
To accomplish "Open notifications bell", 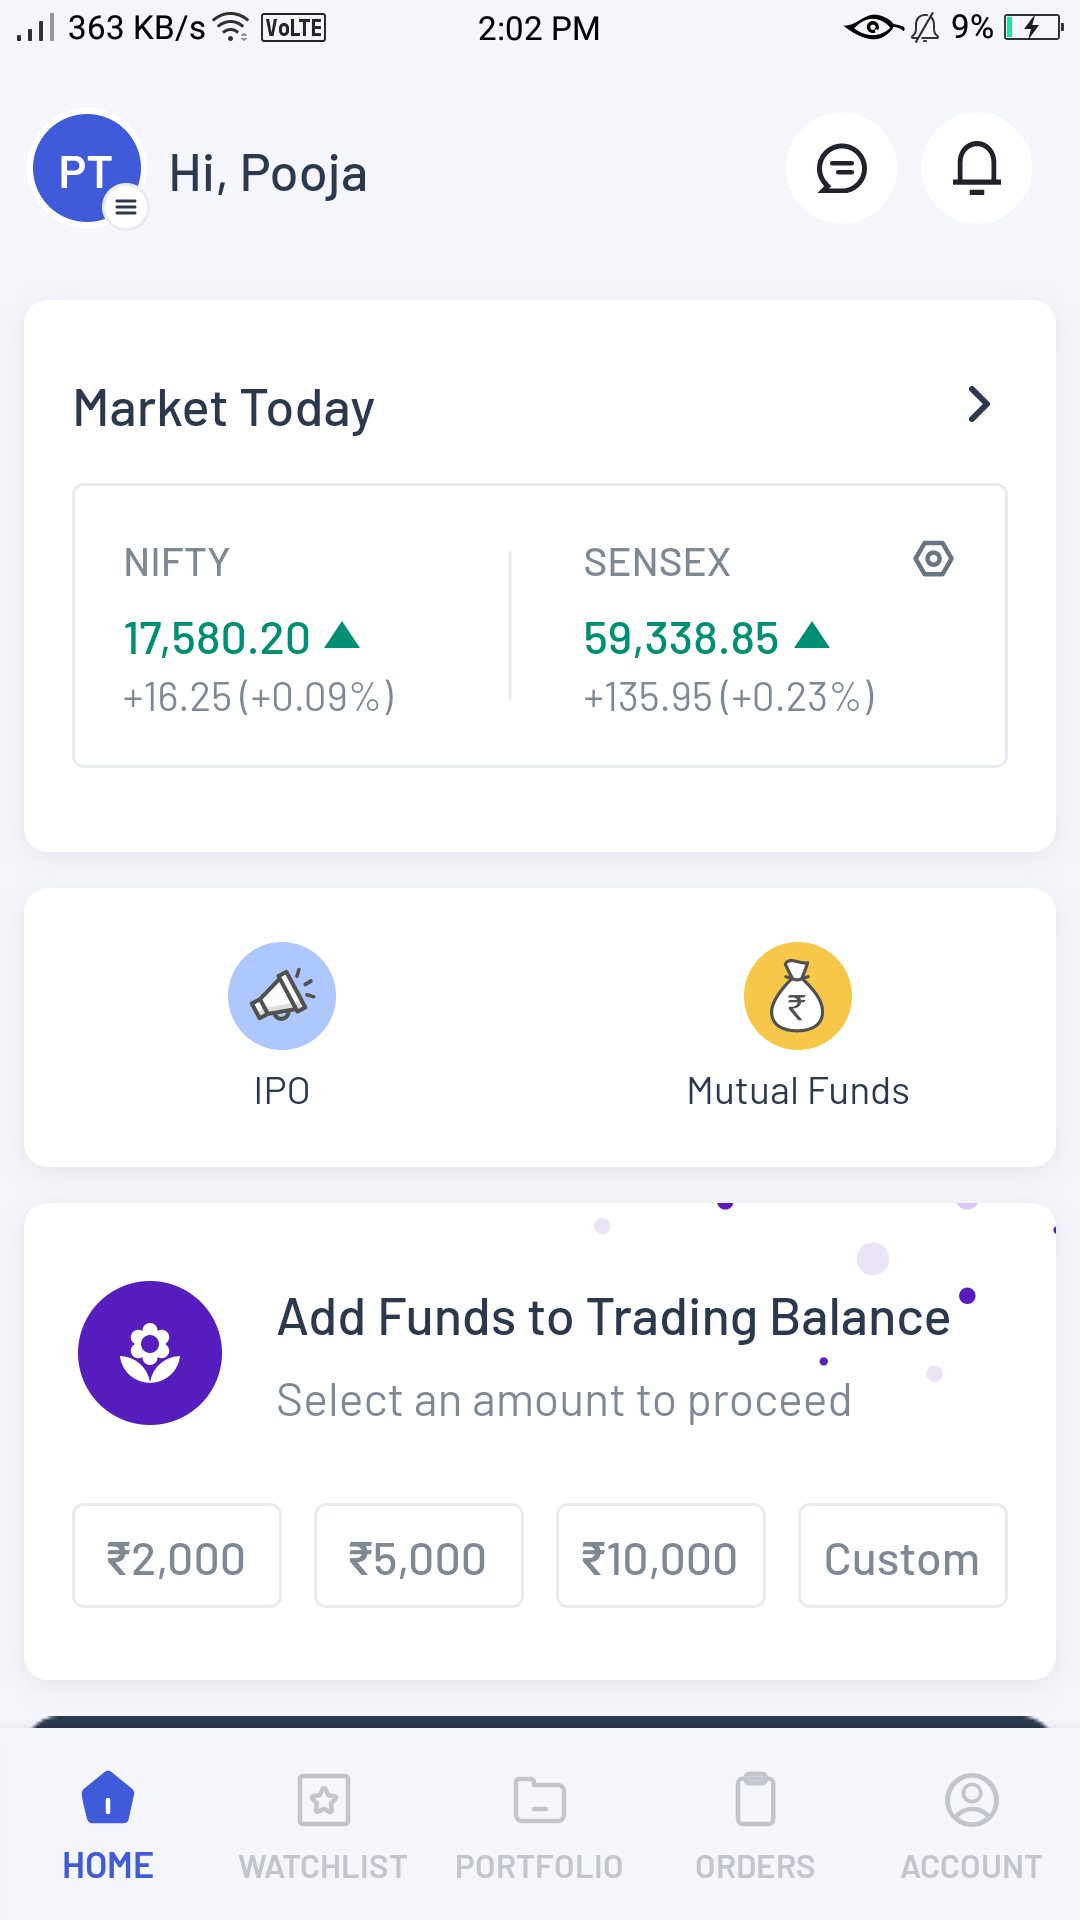I will [x=976, y=168].
